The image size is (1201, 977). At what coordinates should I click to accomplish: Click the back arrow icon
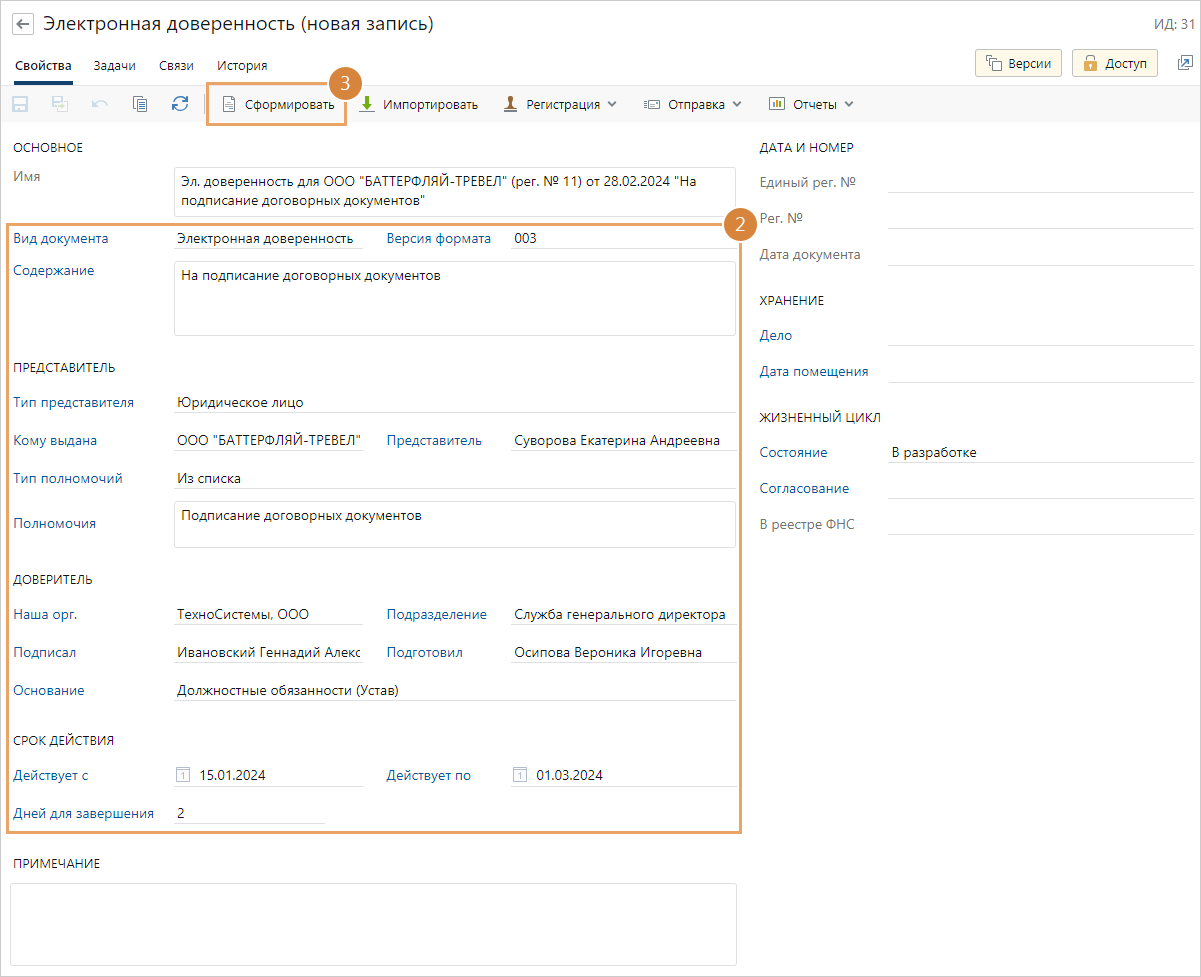(22, 25)
